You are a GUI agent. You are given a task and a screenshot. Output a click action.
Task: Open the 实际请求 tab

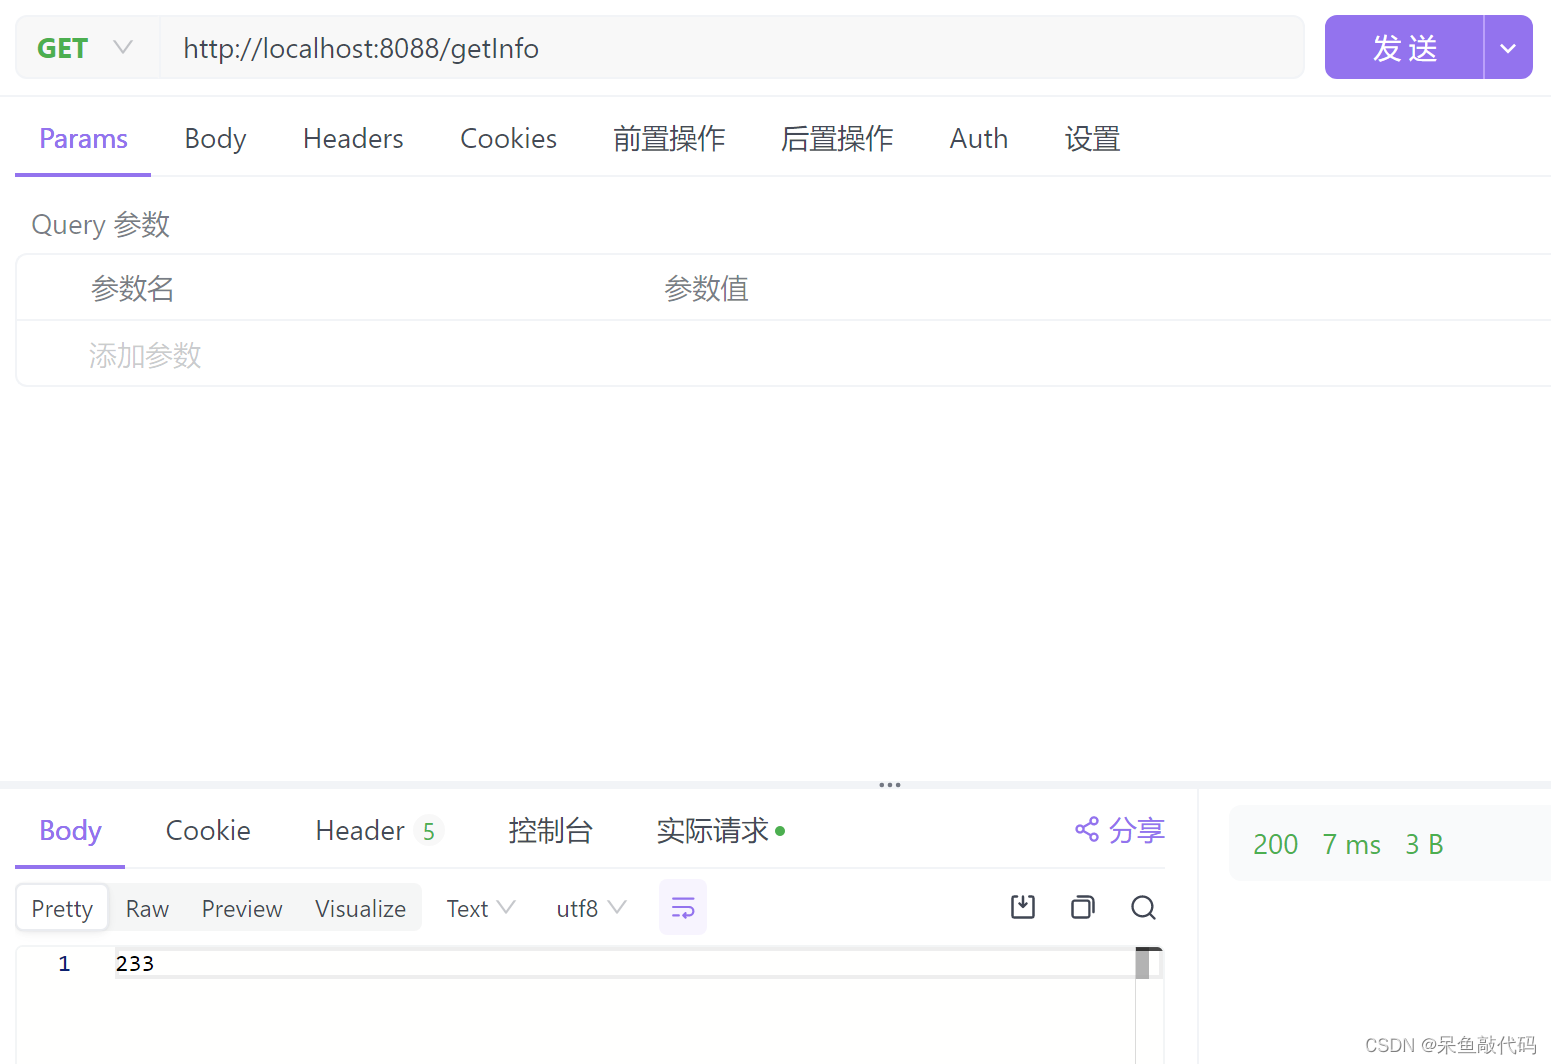coord(720,831)
